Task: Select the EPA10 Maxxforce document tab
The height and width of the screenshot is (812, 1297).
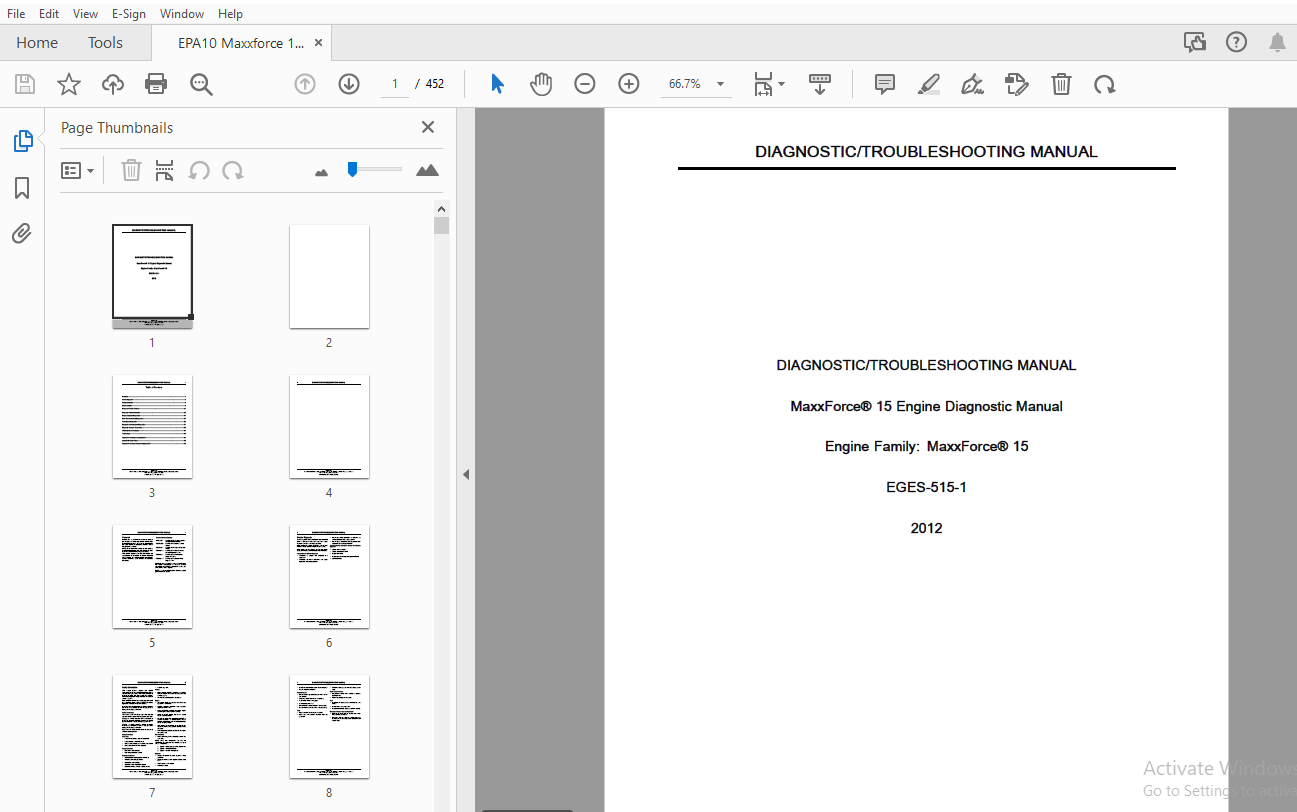Action: coord(241,43)
